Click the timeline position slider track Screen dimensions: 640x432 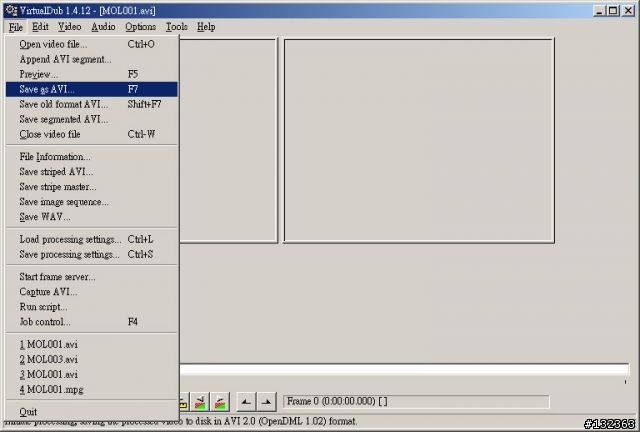(404, 370)
